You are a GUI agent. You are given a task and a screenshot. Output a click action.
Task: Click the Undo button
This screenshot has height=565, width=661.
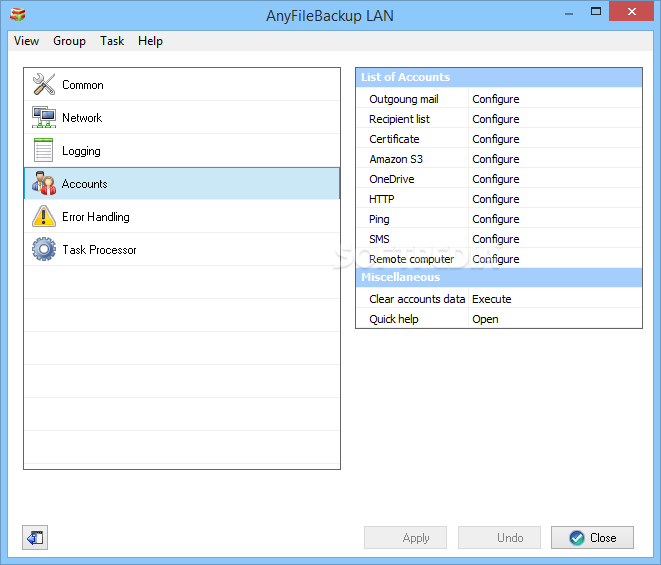tap(500, 538)
